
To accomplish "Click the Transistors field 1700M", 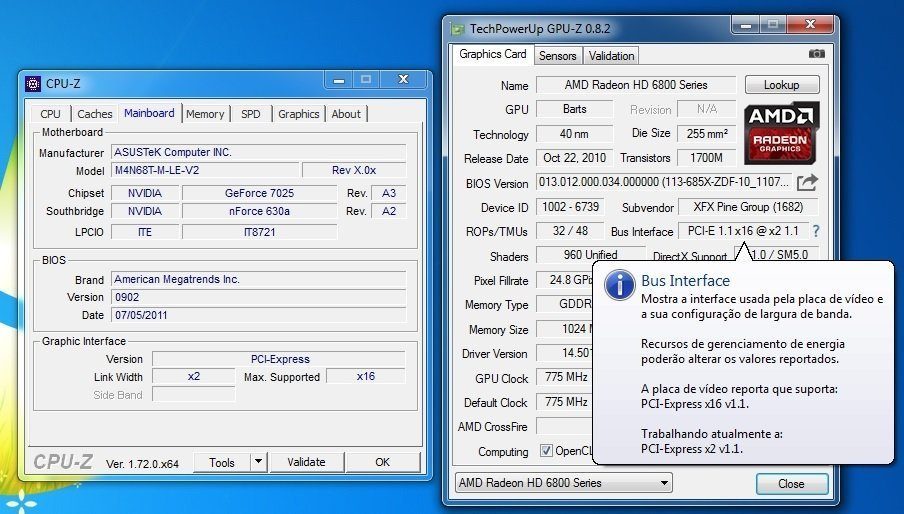I will (707, 158).
